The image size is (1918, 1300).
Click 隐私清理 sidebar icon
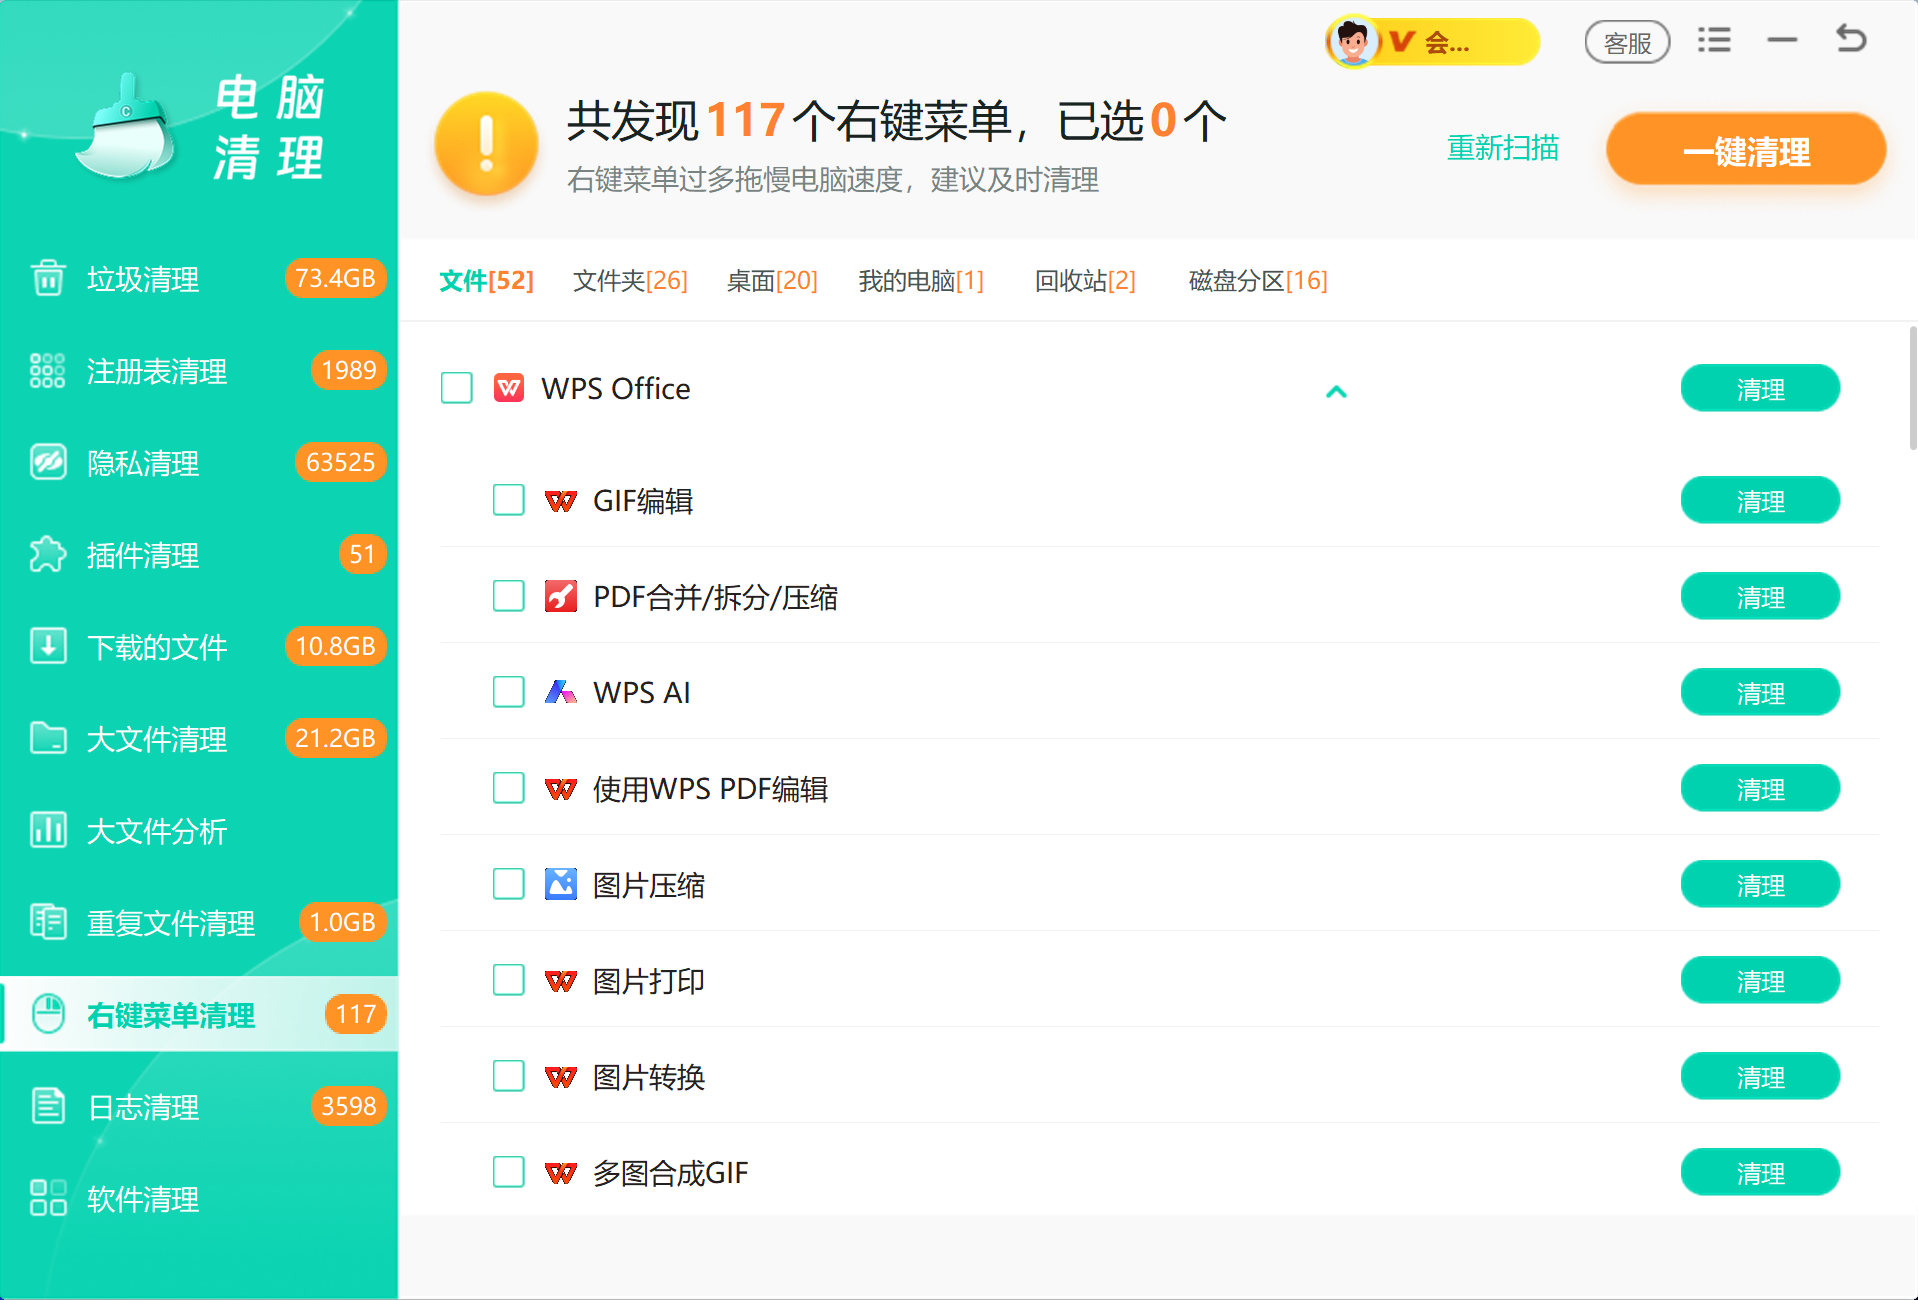click(48, 462)
